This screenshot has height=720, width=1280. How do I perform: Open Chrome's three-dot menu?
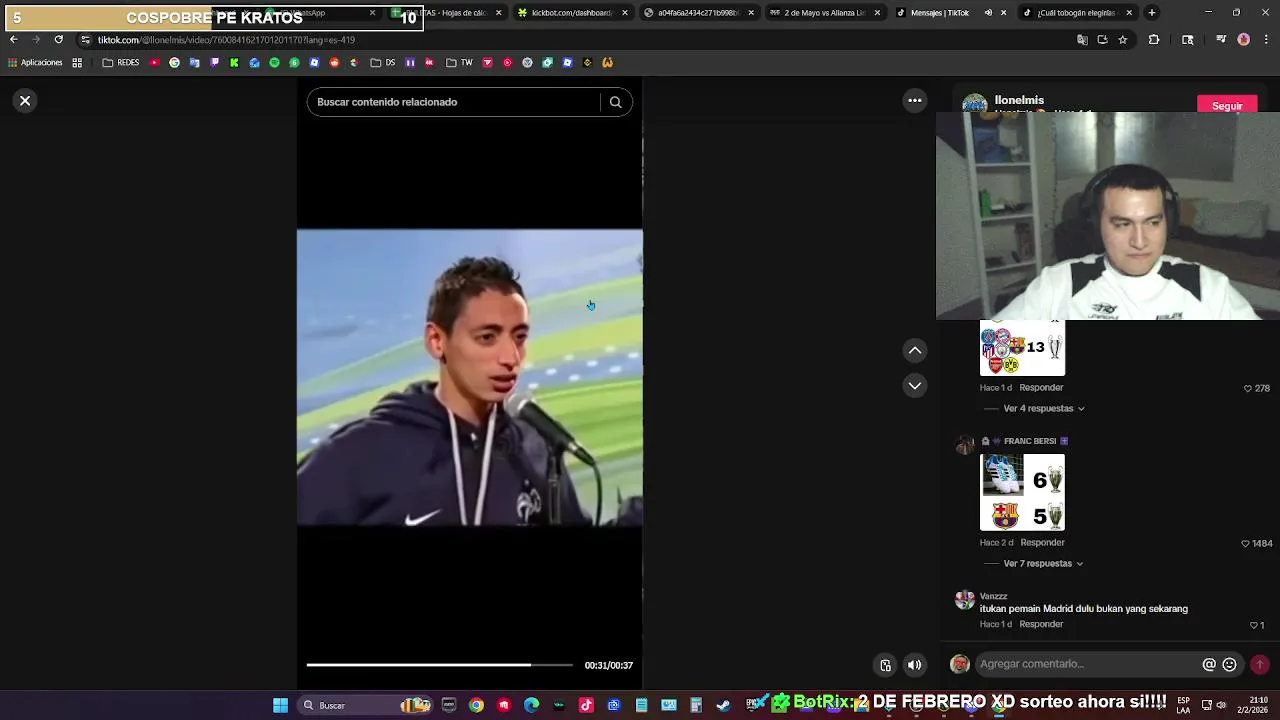(1266, 40)
